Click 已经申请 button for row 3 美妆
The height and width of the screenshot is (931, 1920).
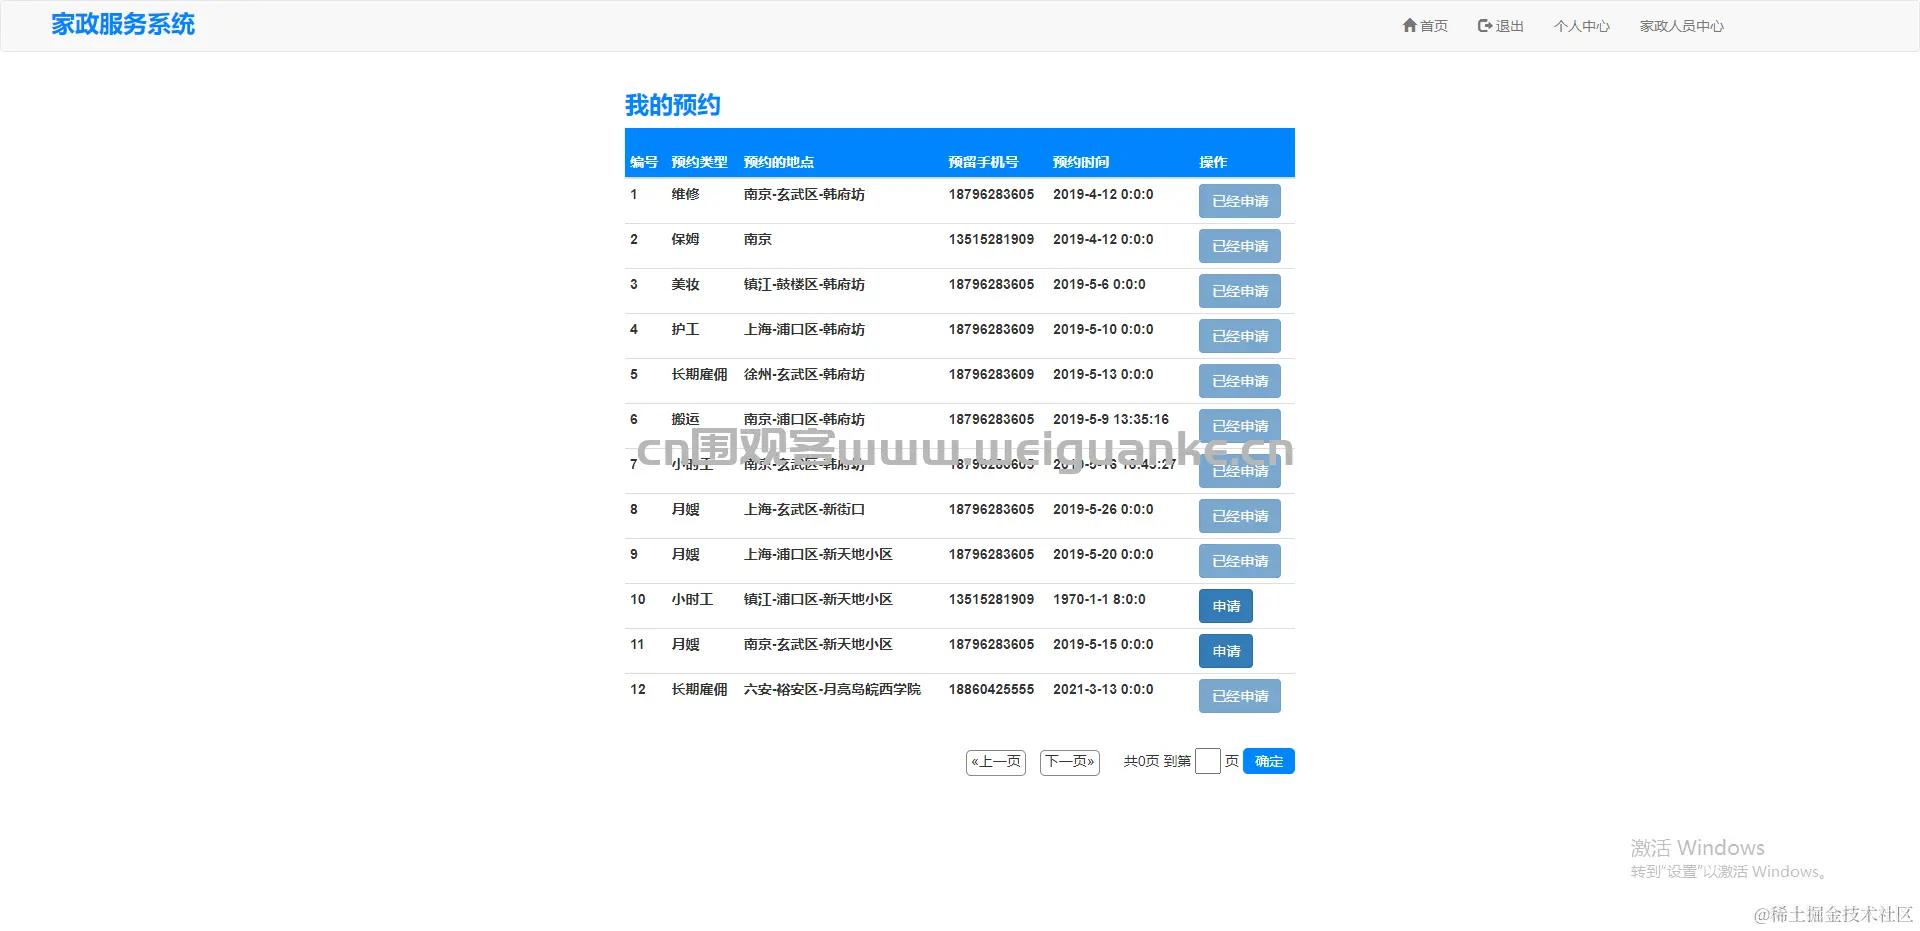[1239, 291]
